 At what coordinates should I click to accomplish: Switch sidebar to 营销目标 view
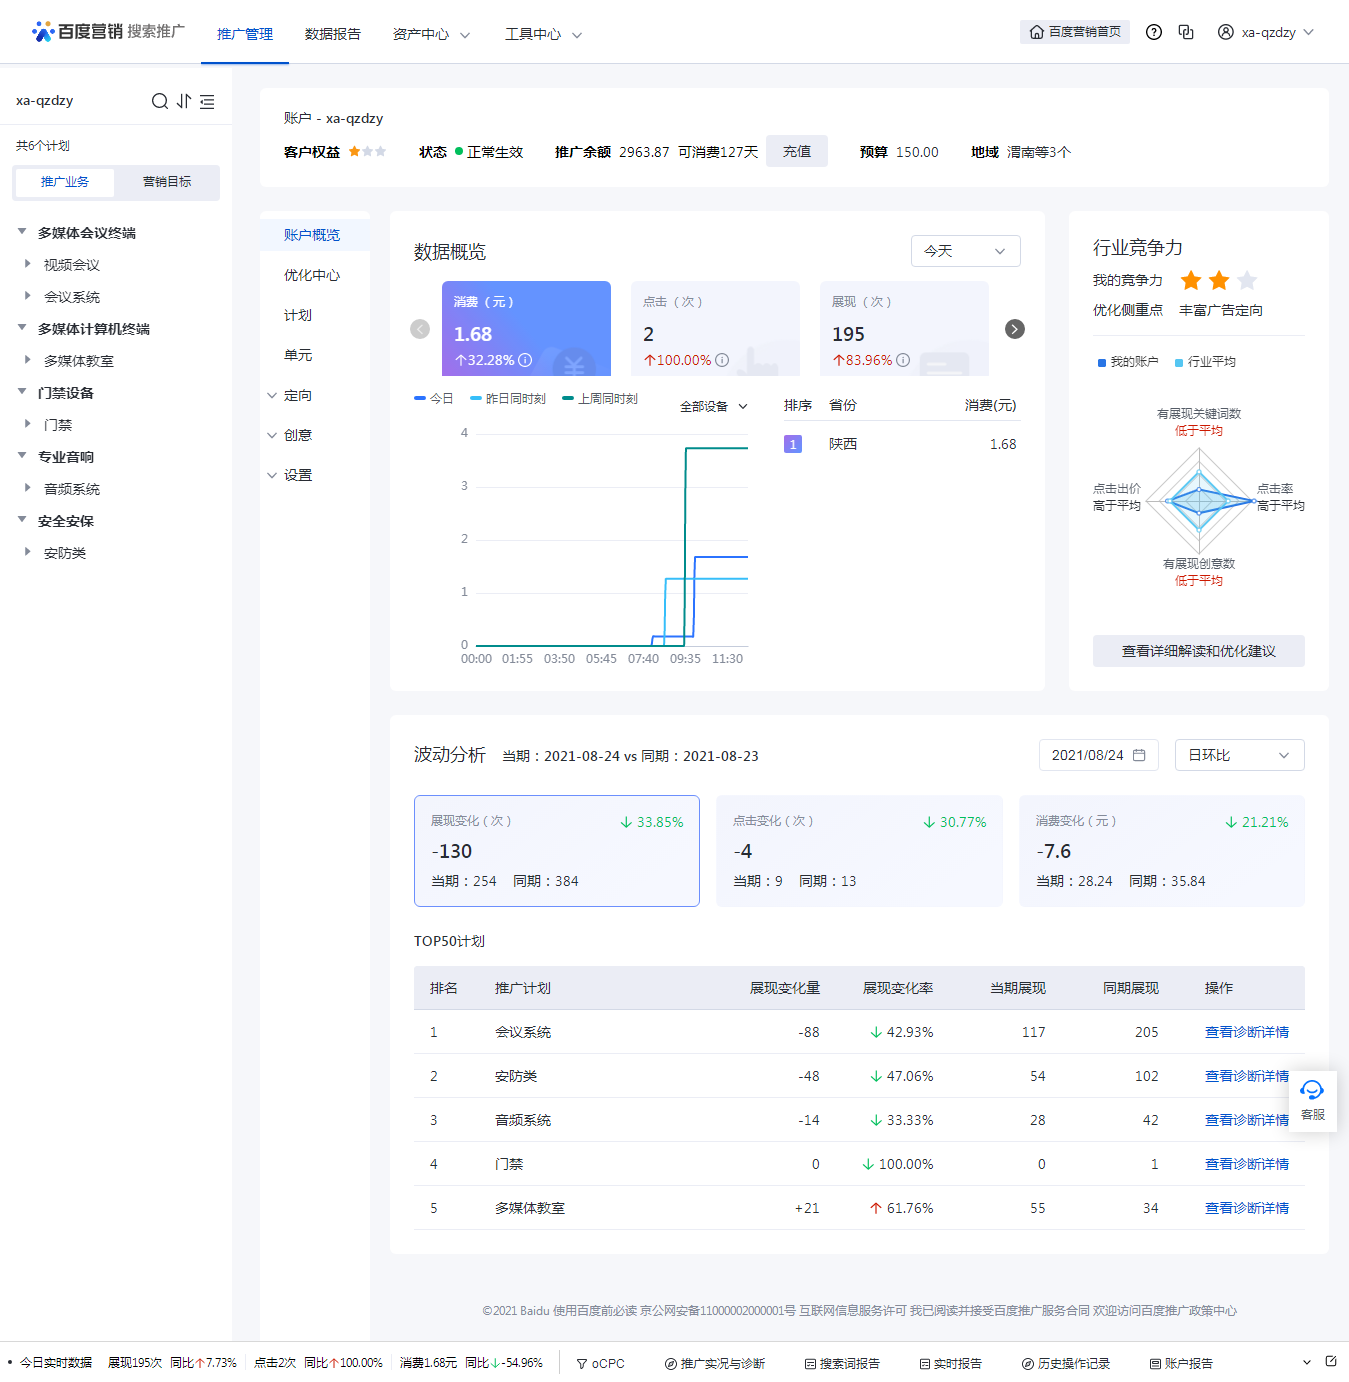(166, 182)
